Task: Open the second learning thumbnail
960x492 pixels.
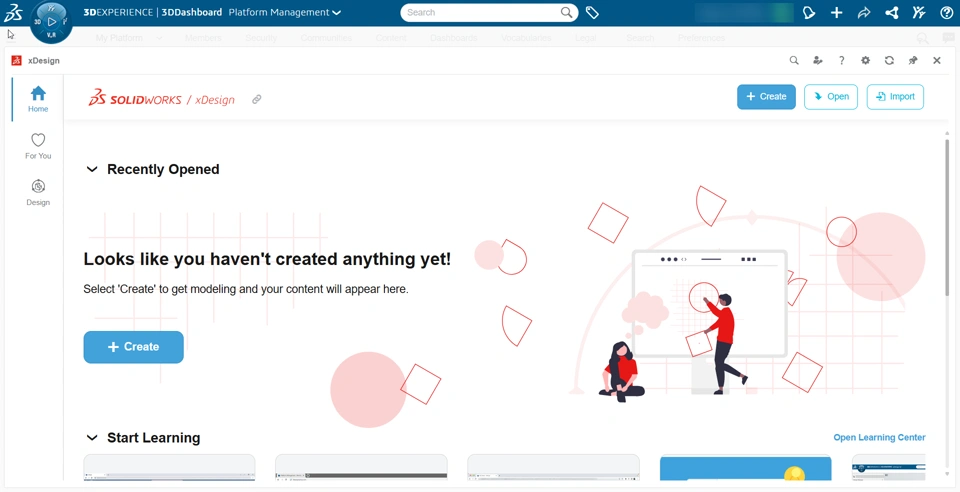Action: [361, 468]
